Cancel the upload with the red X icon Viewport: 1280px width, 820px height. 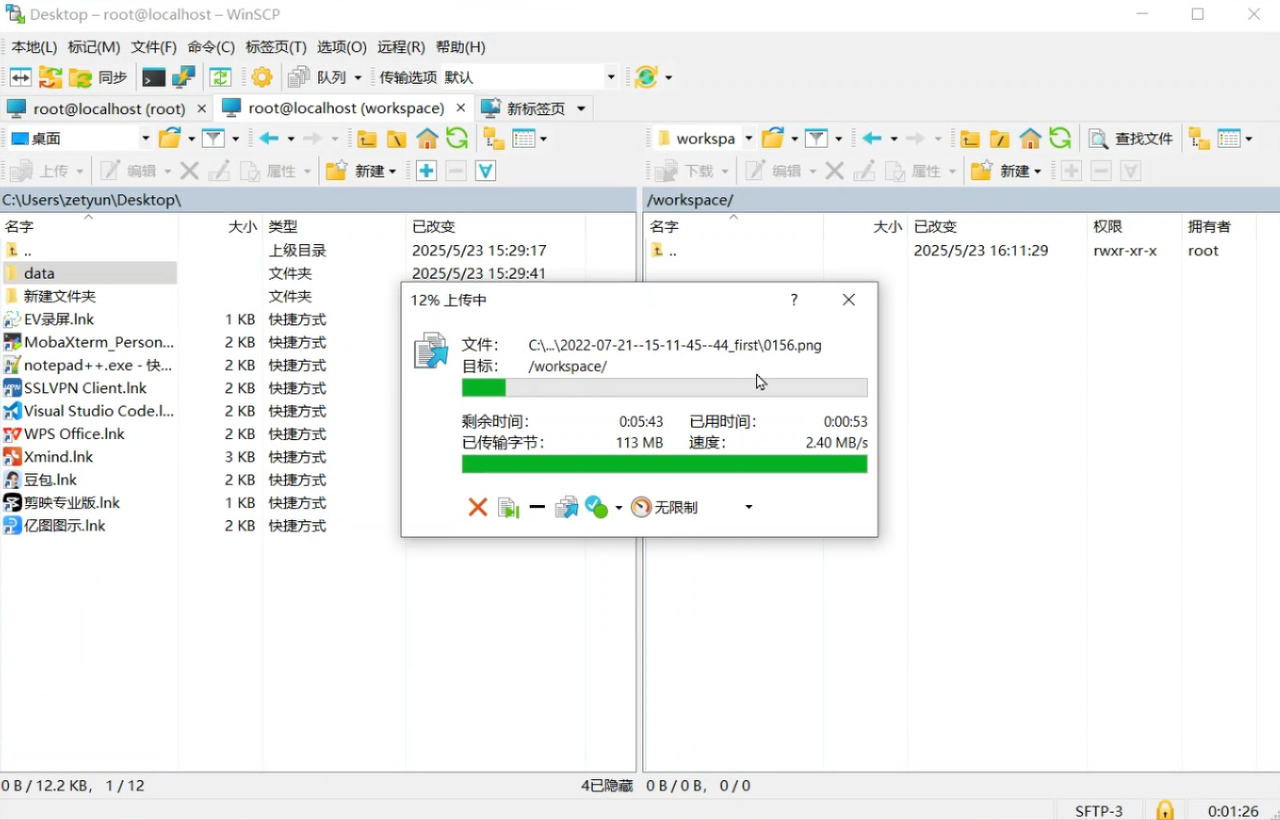click(x=477, y=508)
